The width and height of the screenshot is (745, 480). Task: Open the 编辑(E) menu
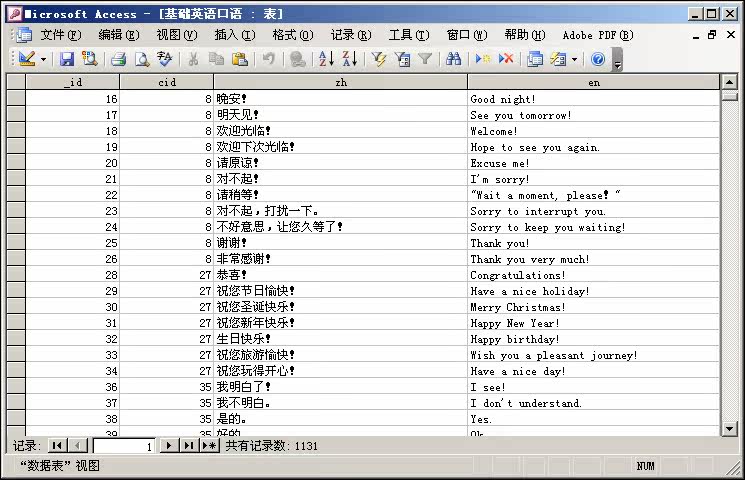[x=119, y=35]
